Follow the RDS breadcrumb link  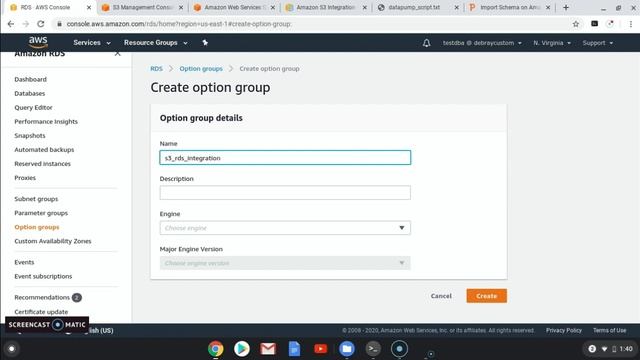(x=156, y=69)
